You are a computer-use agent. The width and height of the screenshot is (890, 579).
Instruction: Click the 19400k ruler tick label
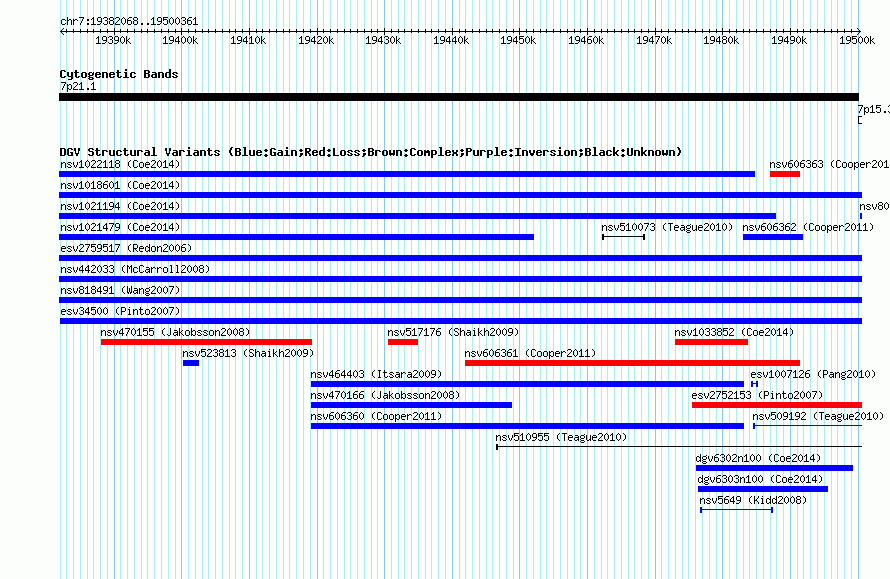click(x=180, y=40)
